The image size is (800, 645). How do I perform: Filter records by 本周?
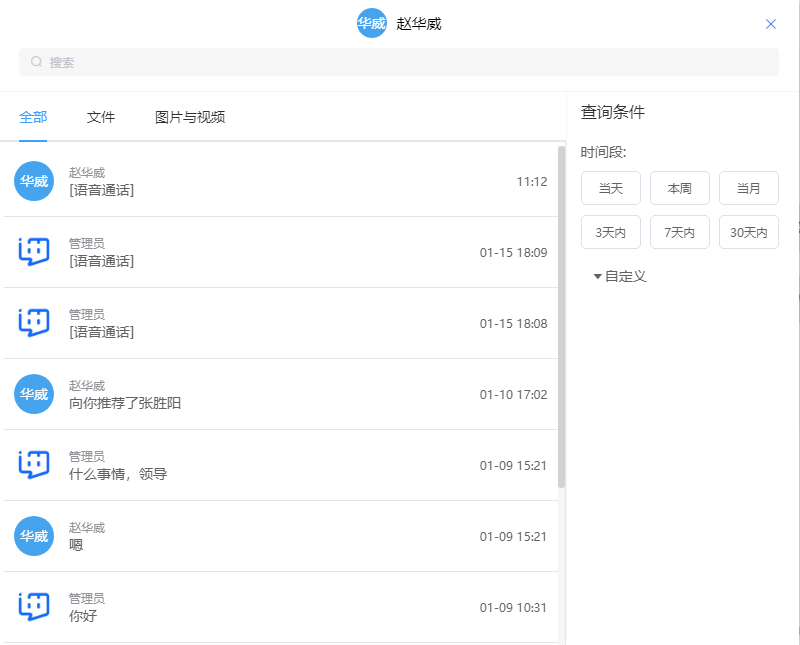tap(680, 188)
